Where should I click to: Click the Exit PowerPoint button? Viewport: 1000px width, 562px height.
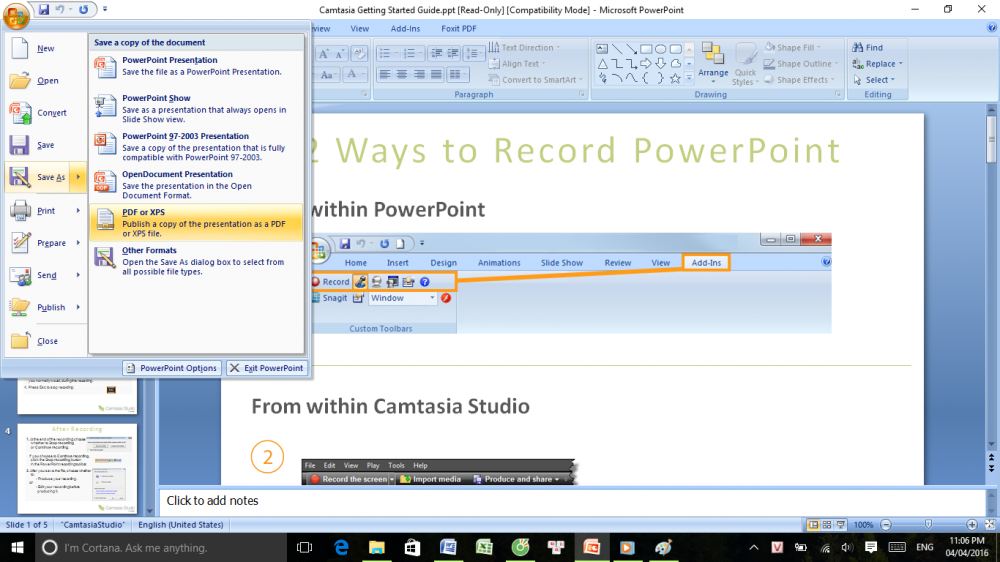[x=267, y=368]
